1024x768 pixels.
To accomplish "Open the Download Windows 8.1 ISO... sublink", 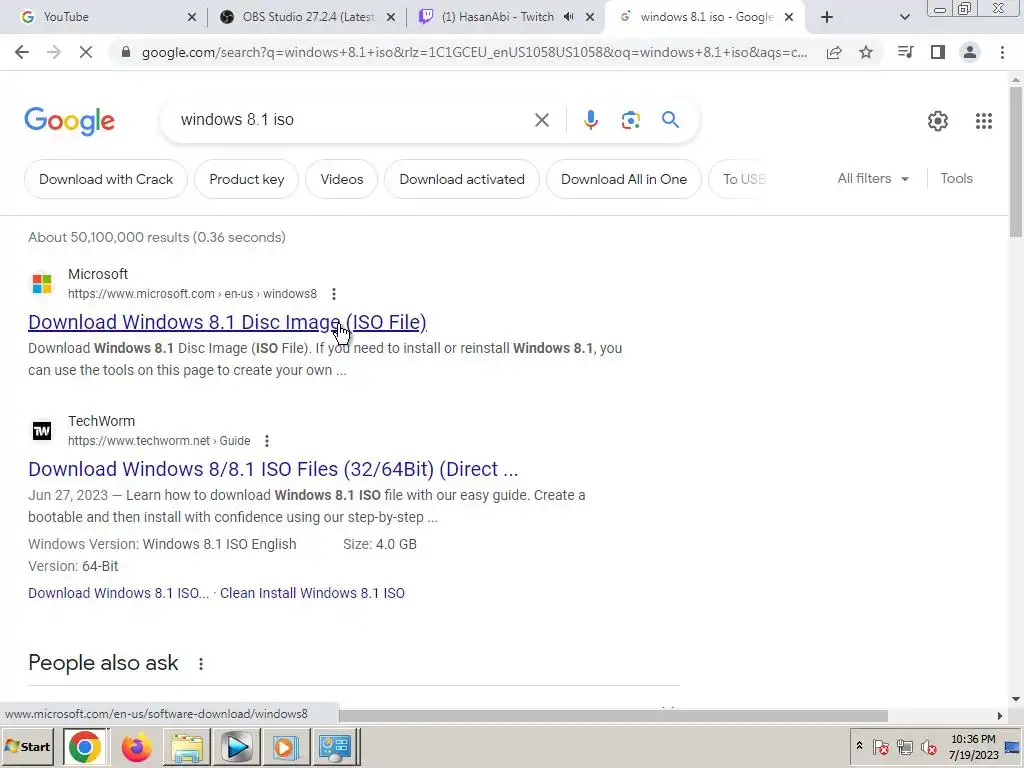I will (x=118, y=593).
